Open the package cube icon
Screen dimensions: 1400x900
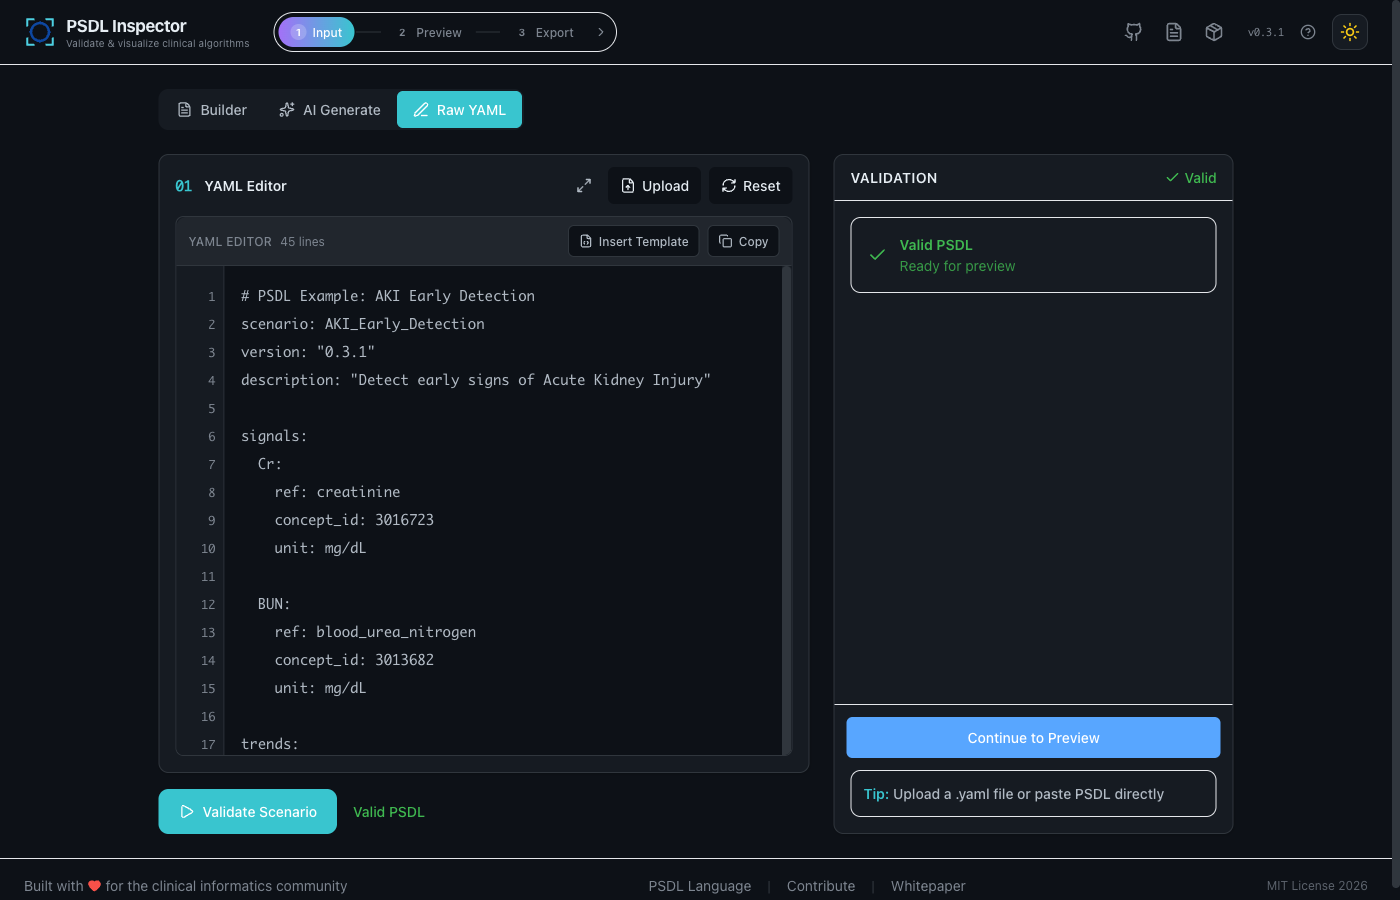1214,32
